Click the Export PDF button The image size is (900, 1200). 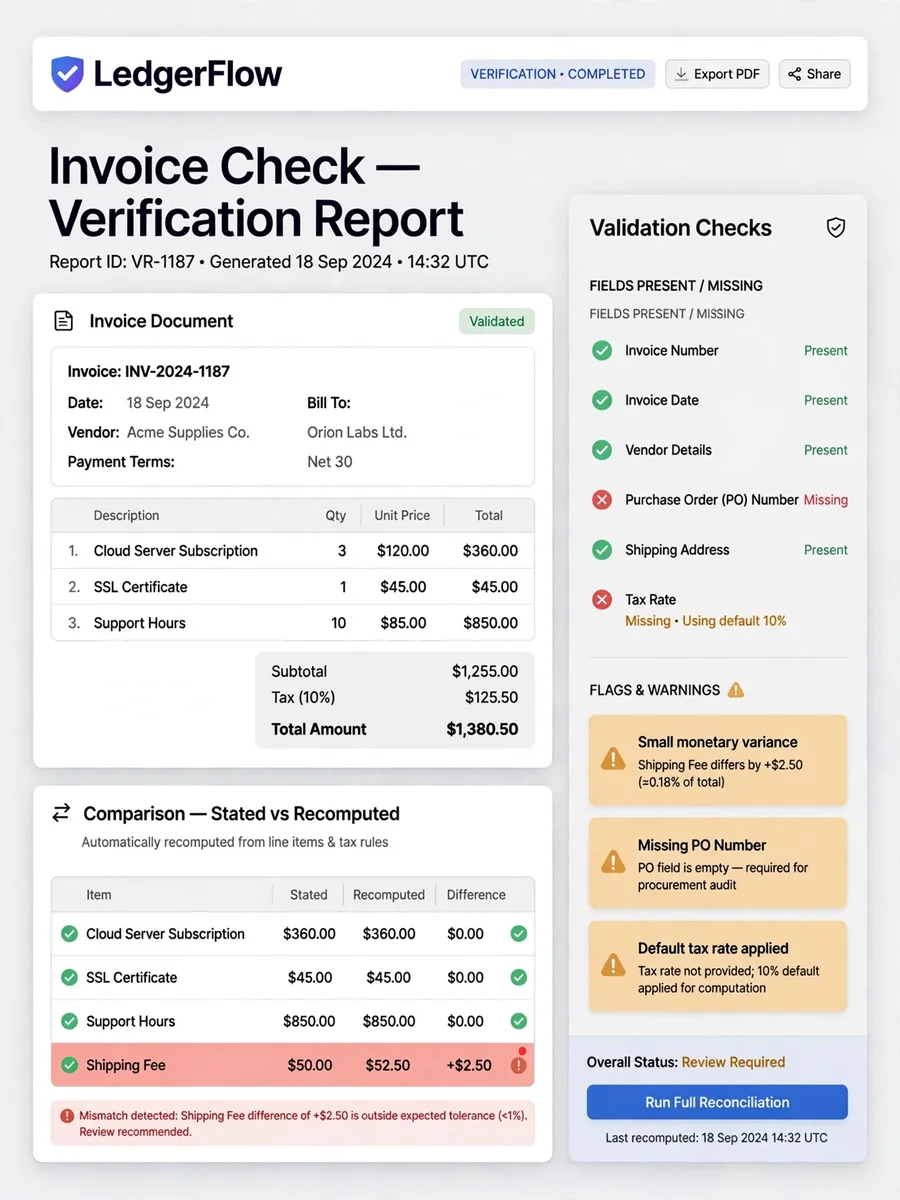pos(717,74)
